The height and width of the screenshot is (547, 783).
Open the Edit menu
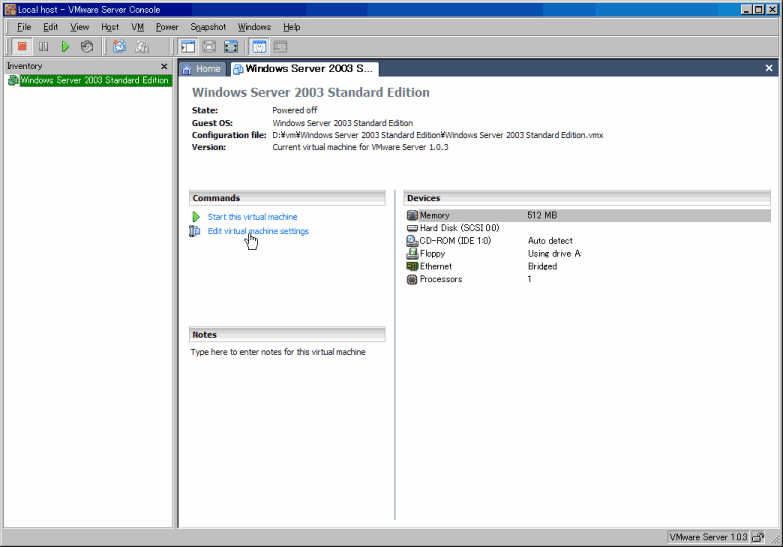coord(50,27)
